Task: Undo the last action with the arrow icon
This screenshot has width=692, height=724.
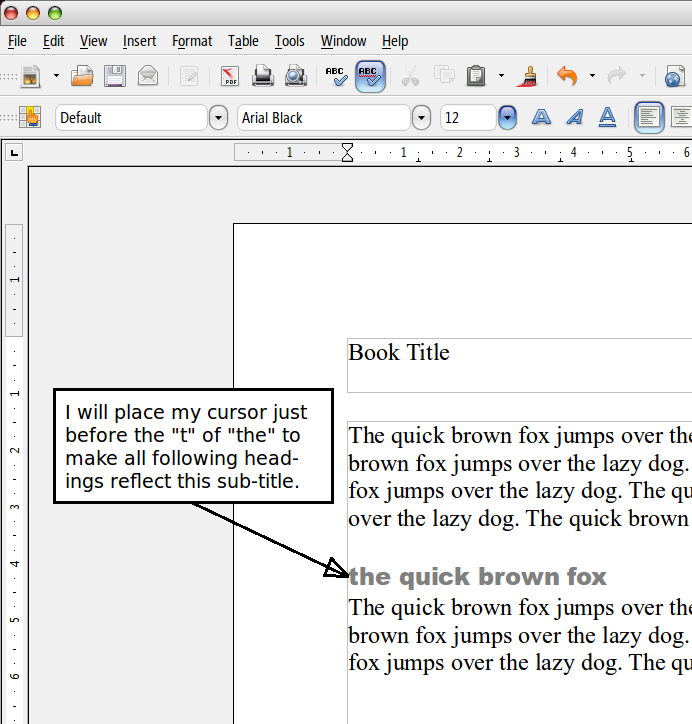Action: click(x=567, y=76)
